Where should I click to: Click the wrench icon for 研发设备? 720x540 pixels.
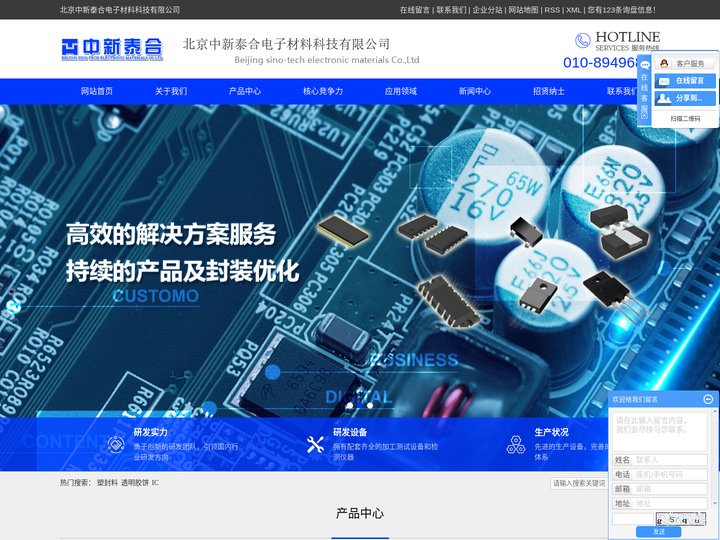click(x=315, y=444)
